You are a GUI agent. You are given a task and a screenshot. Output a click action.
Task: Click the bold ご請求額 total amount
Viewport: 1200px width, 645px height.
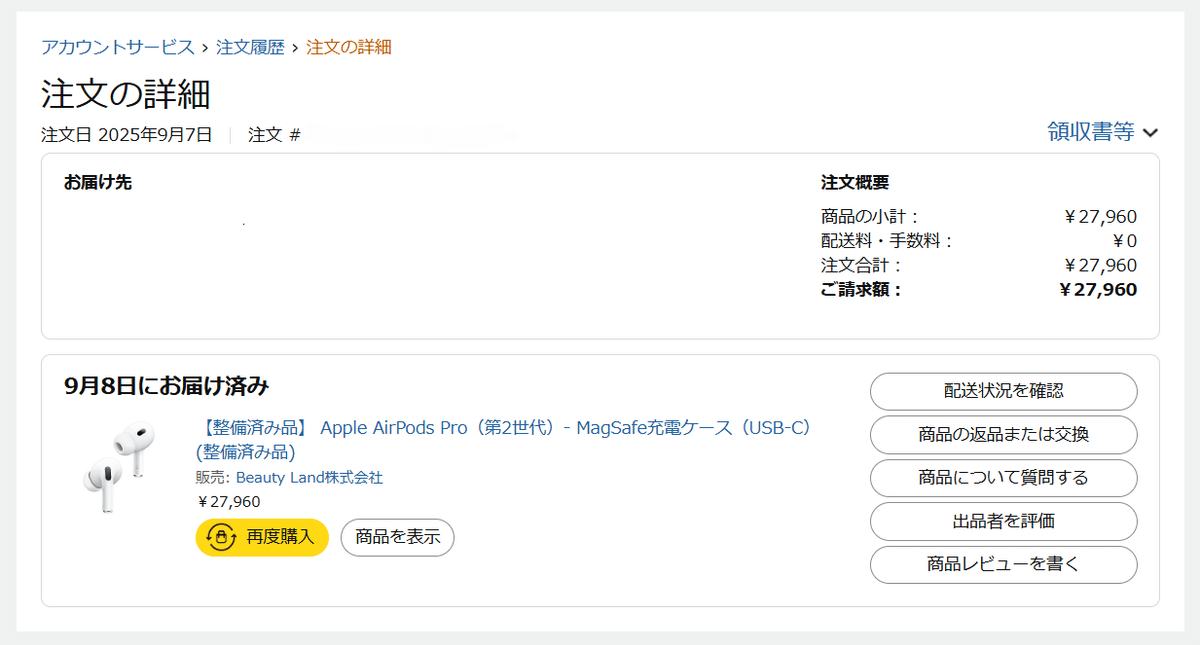pyautogui.click(x=1097, y=290)
